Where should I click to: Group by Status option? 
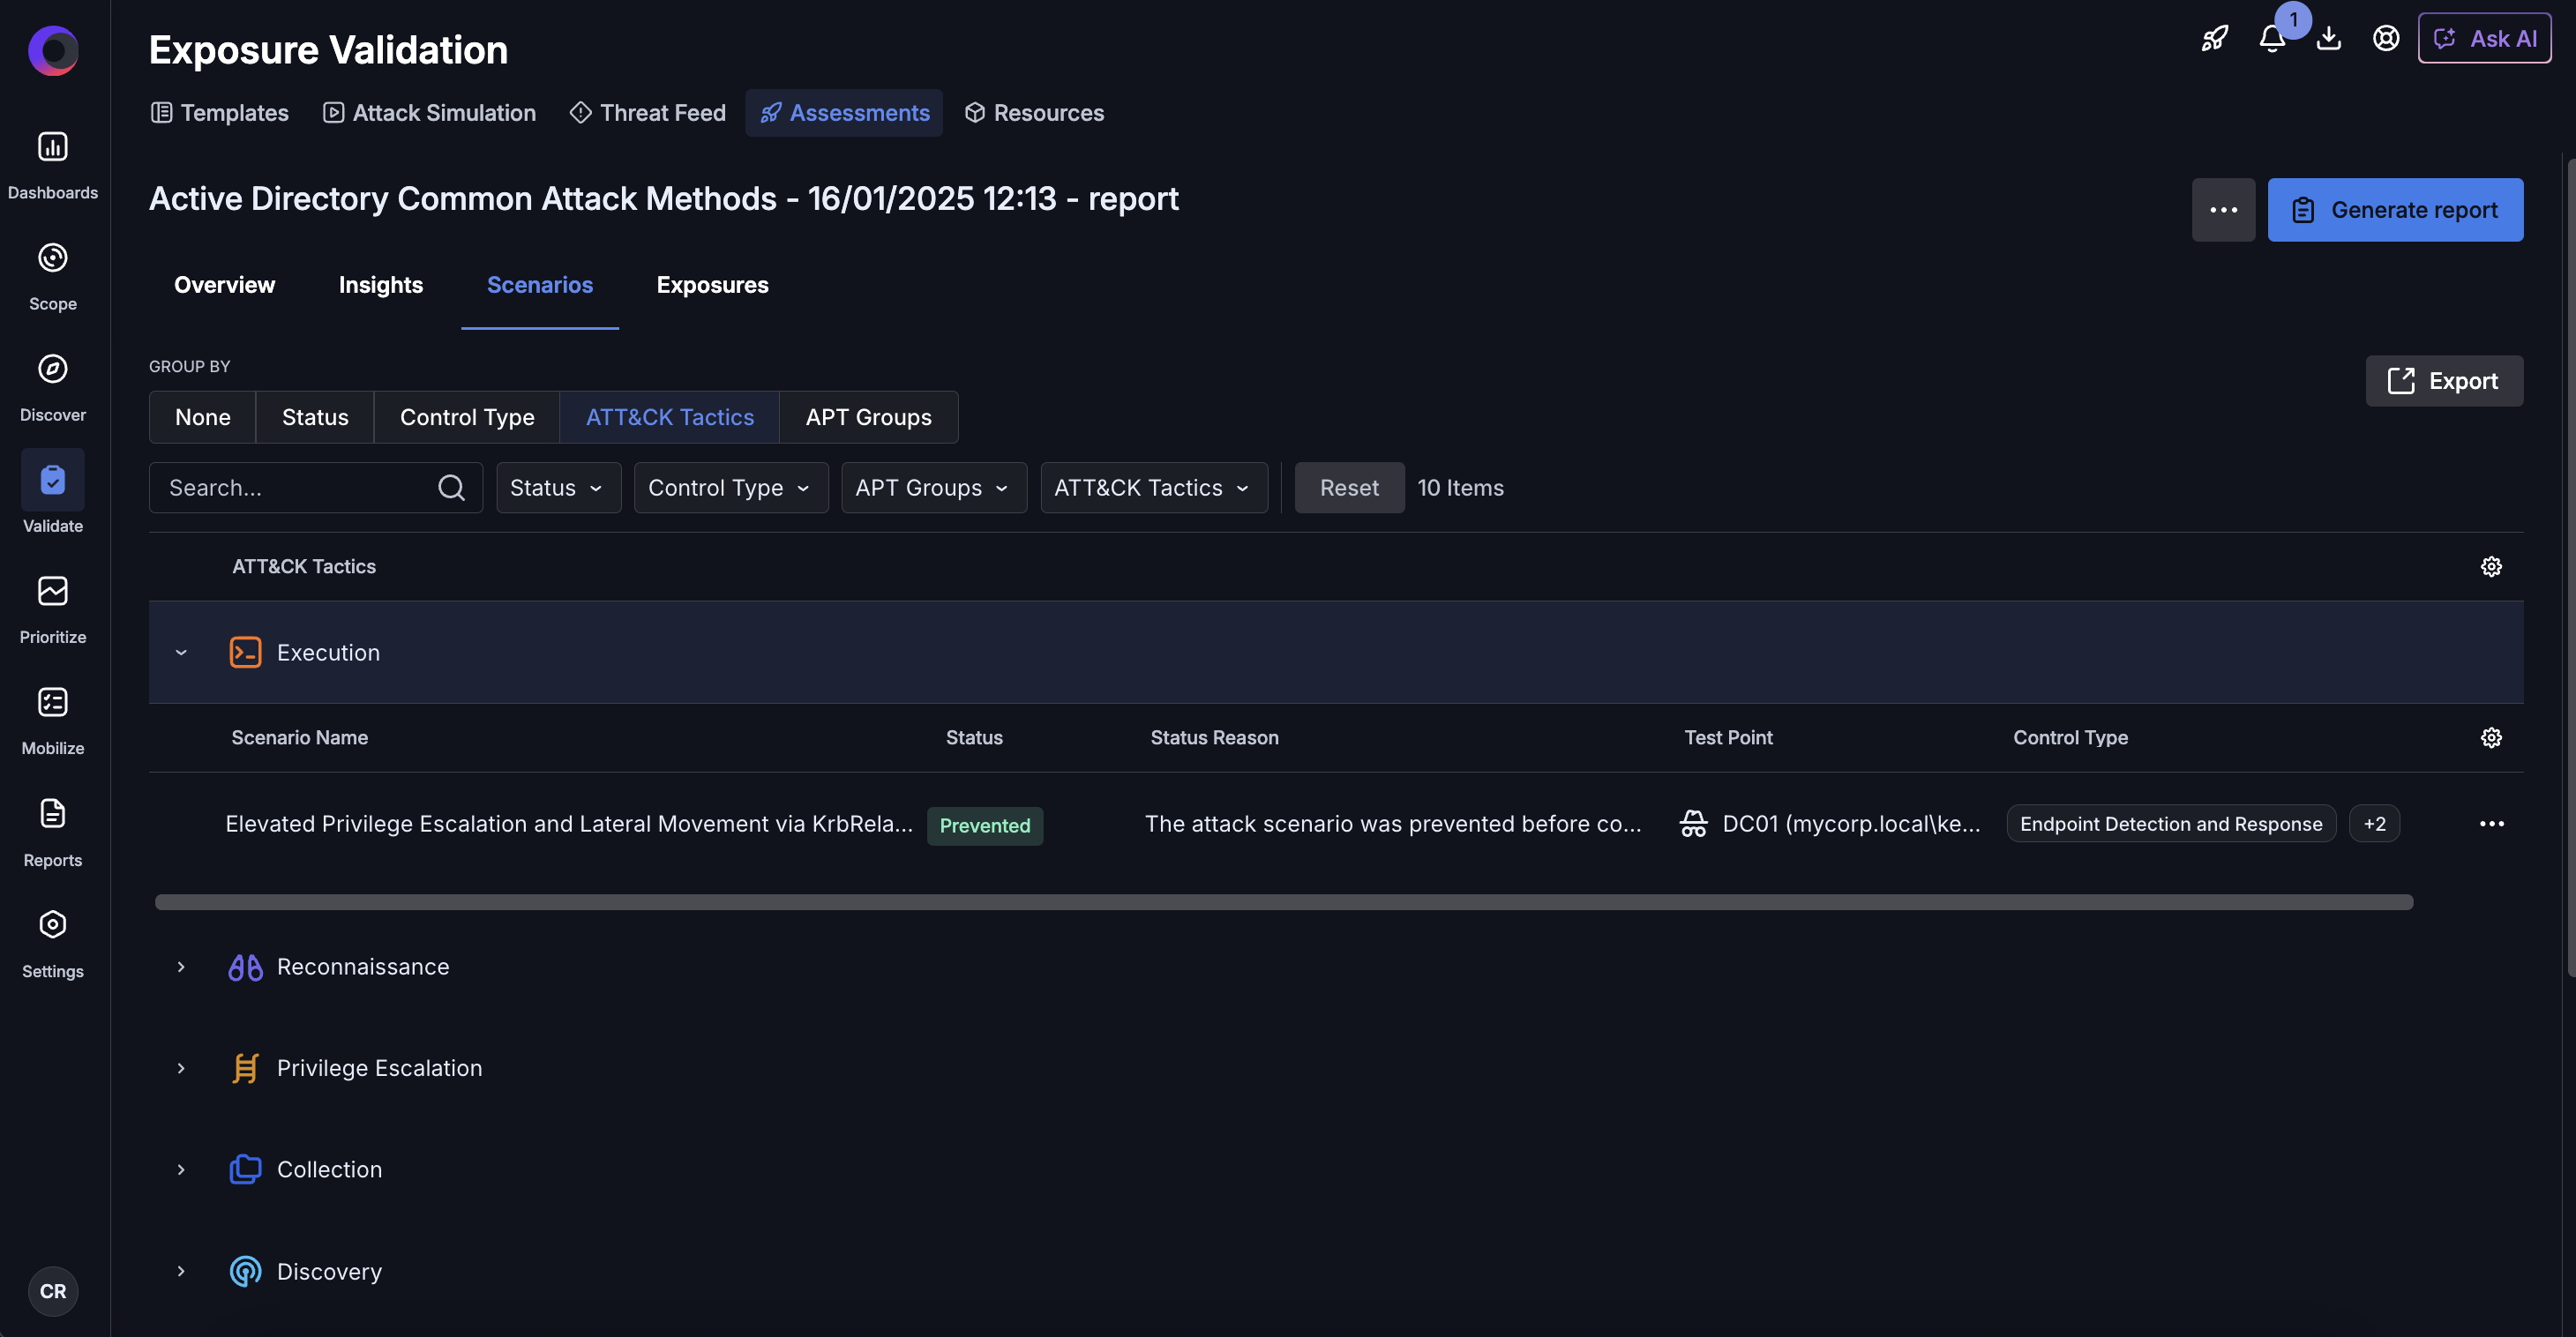point(315,417)
